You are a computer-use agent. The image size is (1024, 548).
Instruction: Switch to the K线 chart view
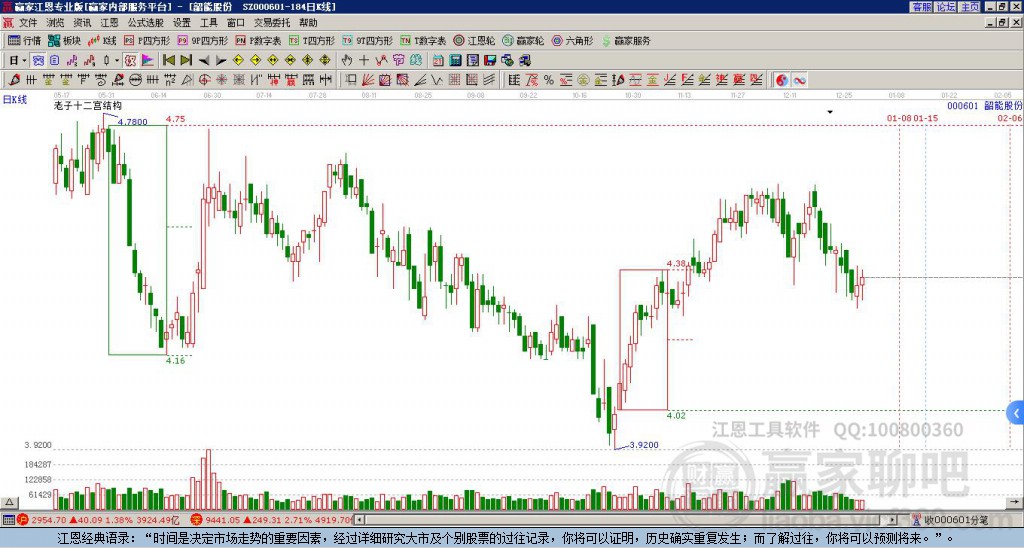tap(102, 40)
